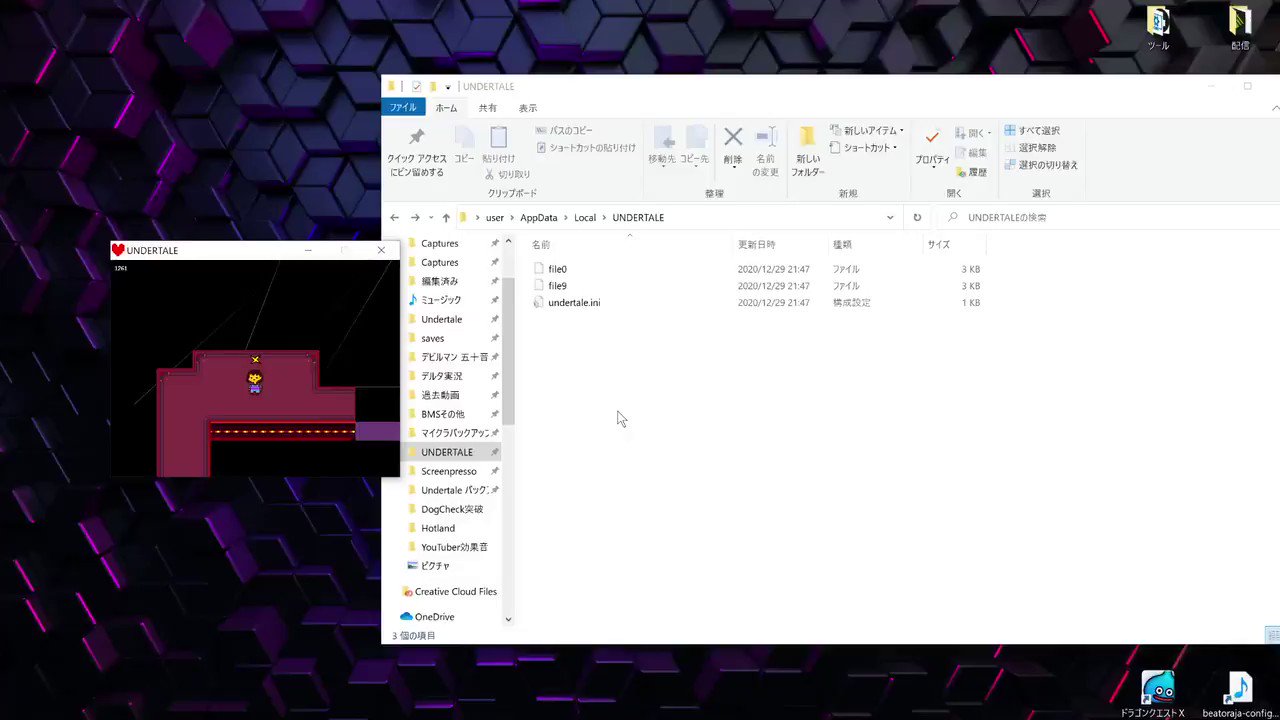Image resolution: width=1280 pixels, height=720 pixels.
Task: Click Copy path in the ribbon
Action: pyautogui.click(x=563, y=131)
